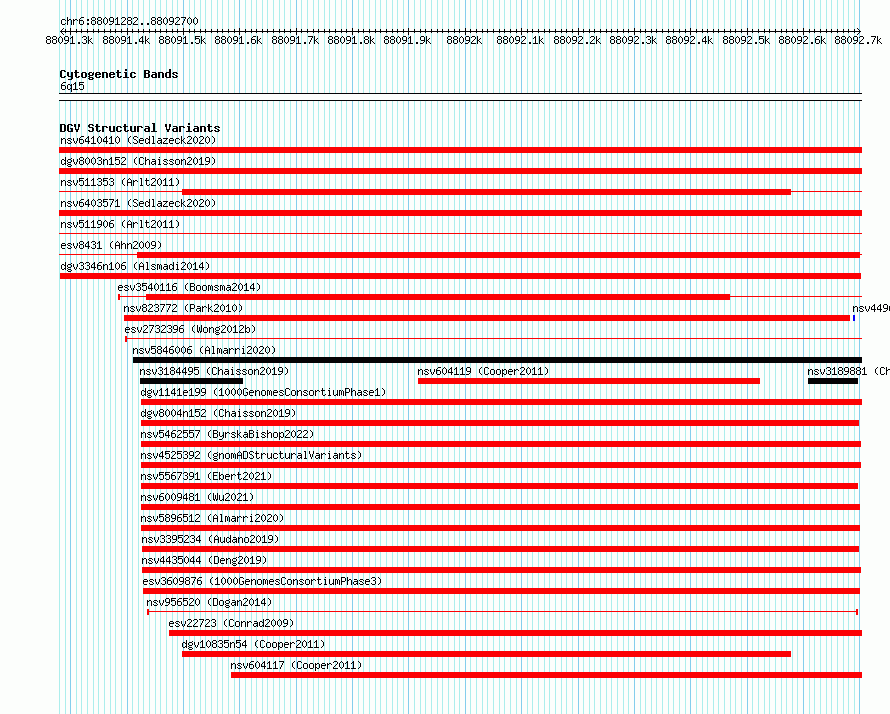The image size is (890, 714).
Task: Click nsv6403571 (Sedlazeck2020) variant label
Action: (138, 203)
